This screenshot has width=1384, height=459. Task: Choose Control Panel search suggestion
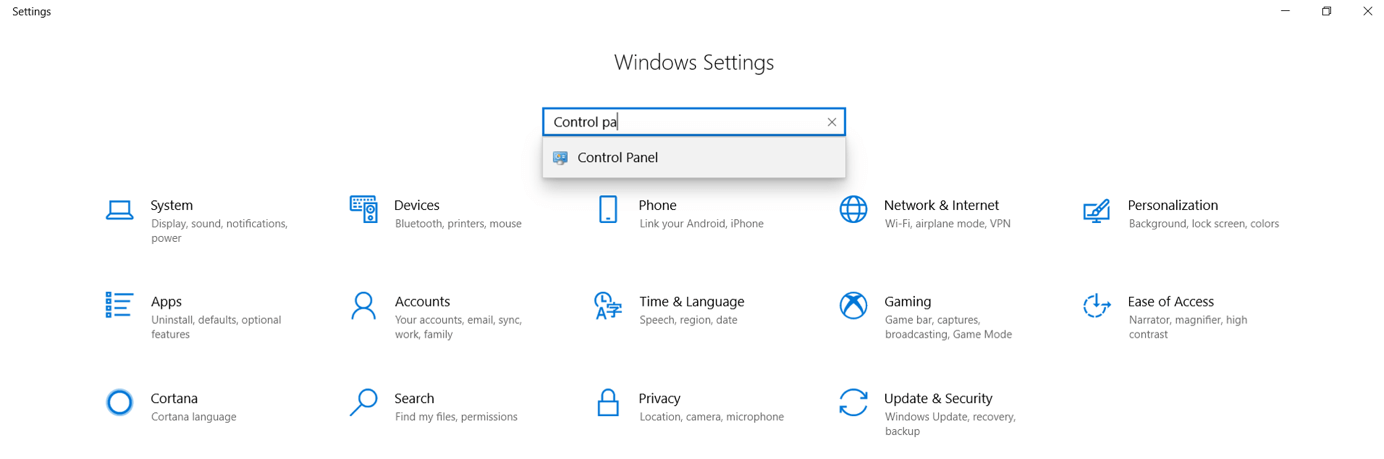pos(694,158)
